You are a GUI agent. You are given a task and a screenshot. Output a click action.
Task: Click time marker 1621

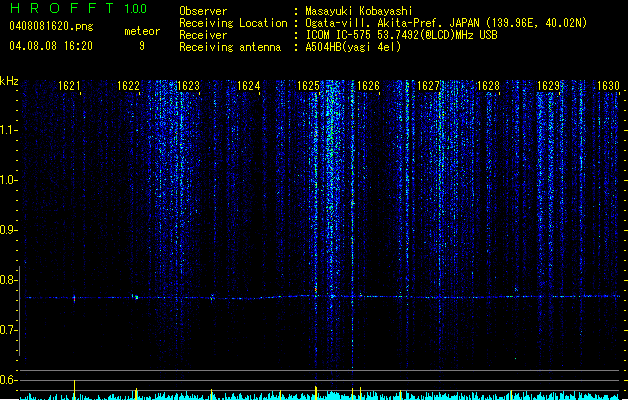[x=69, y=86]
